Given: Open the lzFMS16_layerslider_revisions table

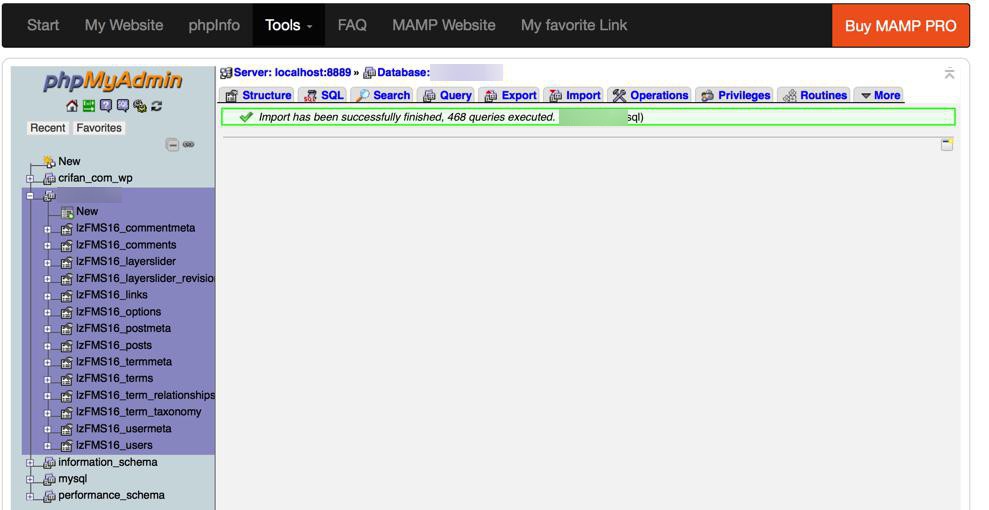Looking at the screenshot, I should pyautogui.click(x=145, y=278).
